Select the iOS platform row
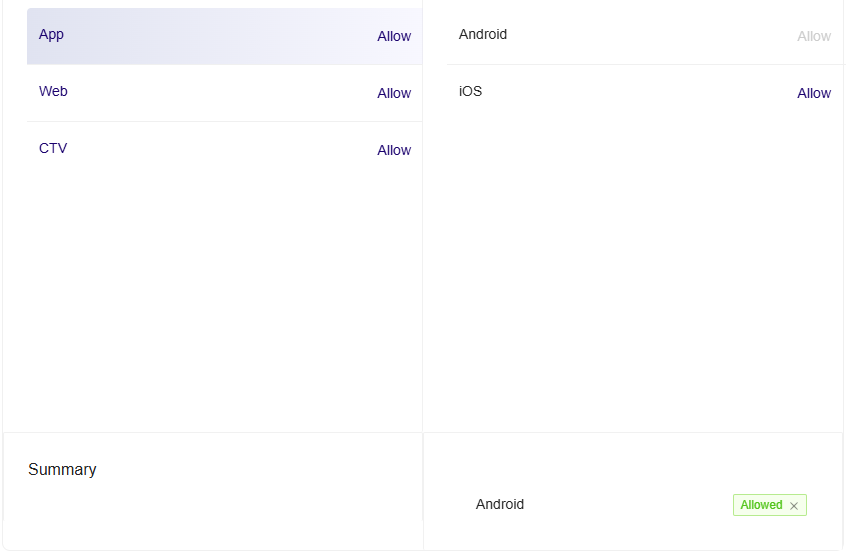Screen dimensions: 846x555 [645, 93]
